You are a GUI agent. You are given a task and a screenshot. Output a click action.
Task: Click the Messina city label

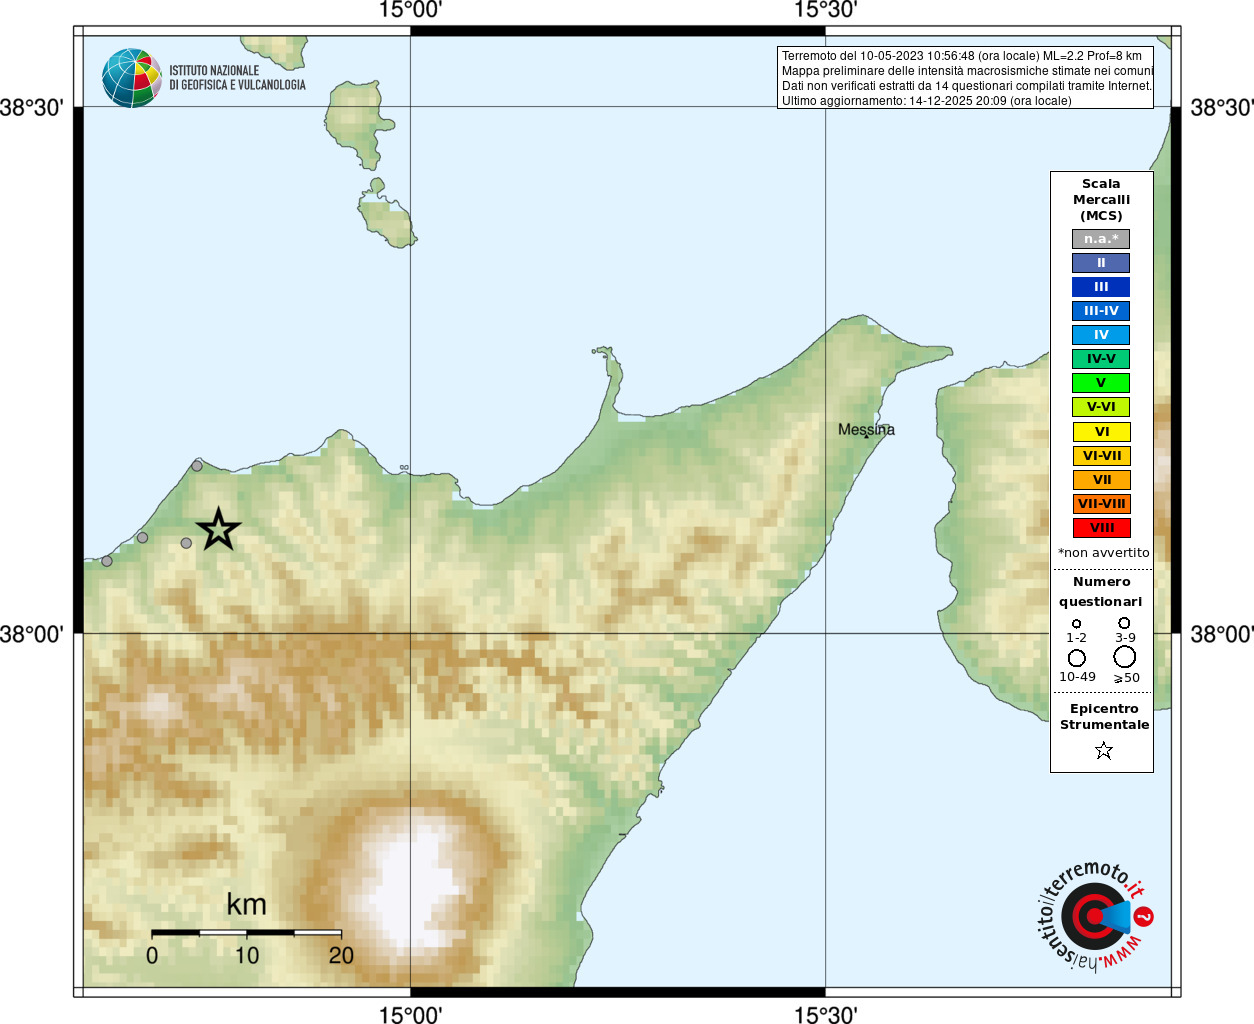[x=866, y=429]
